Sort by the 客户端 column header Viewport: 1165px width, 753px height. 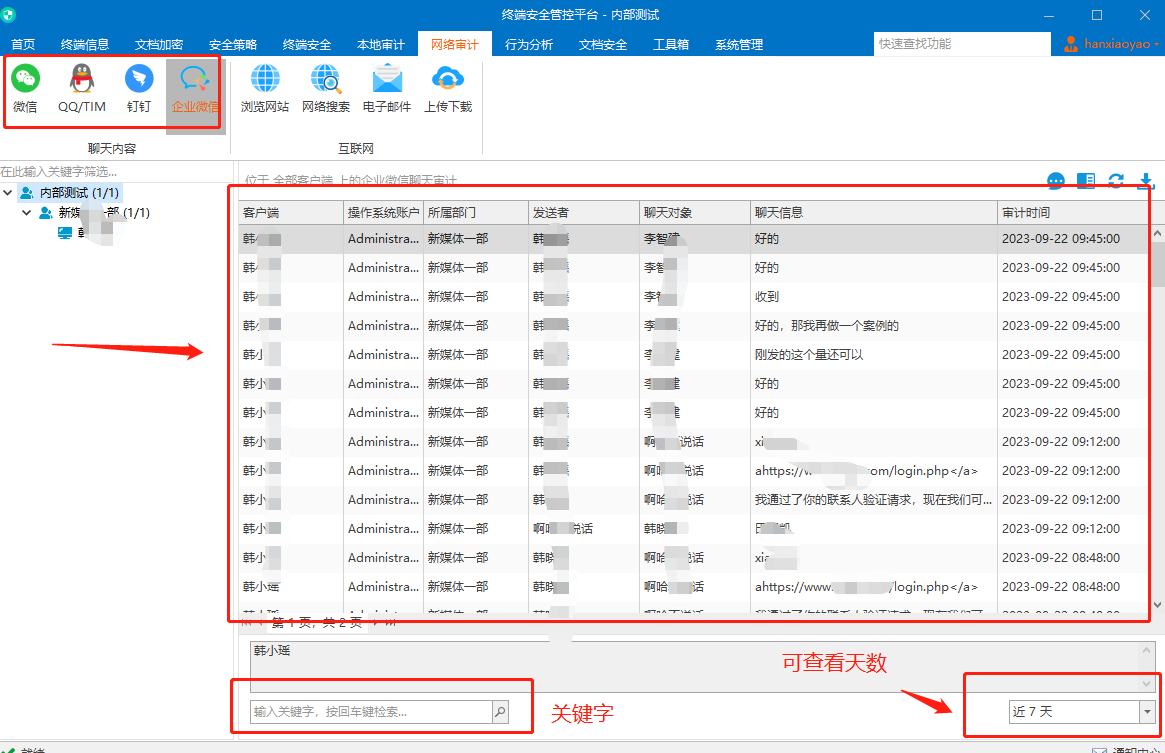coord(291,213)
